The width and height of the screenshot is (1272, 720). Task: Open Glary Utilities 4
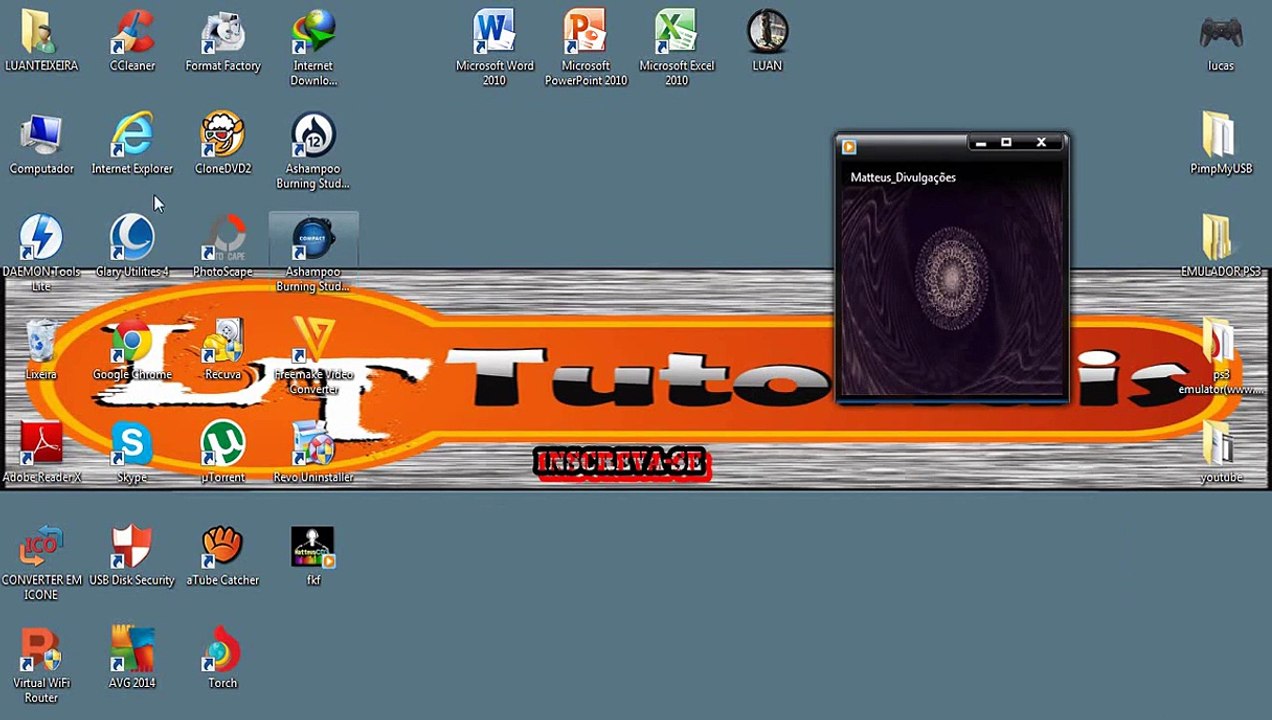tap(132, 246)
